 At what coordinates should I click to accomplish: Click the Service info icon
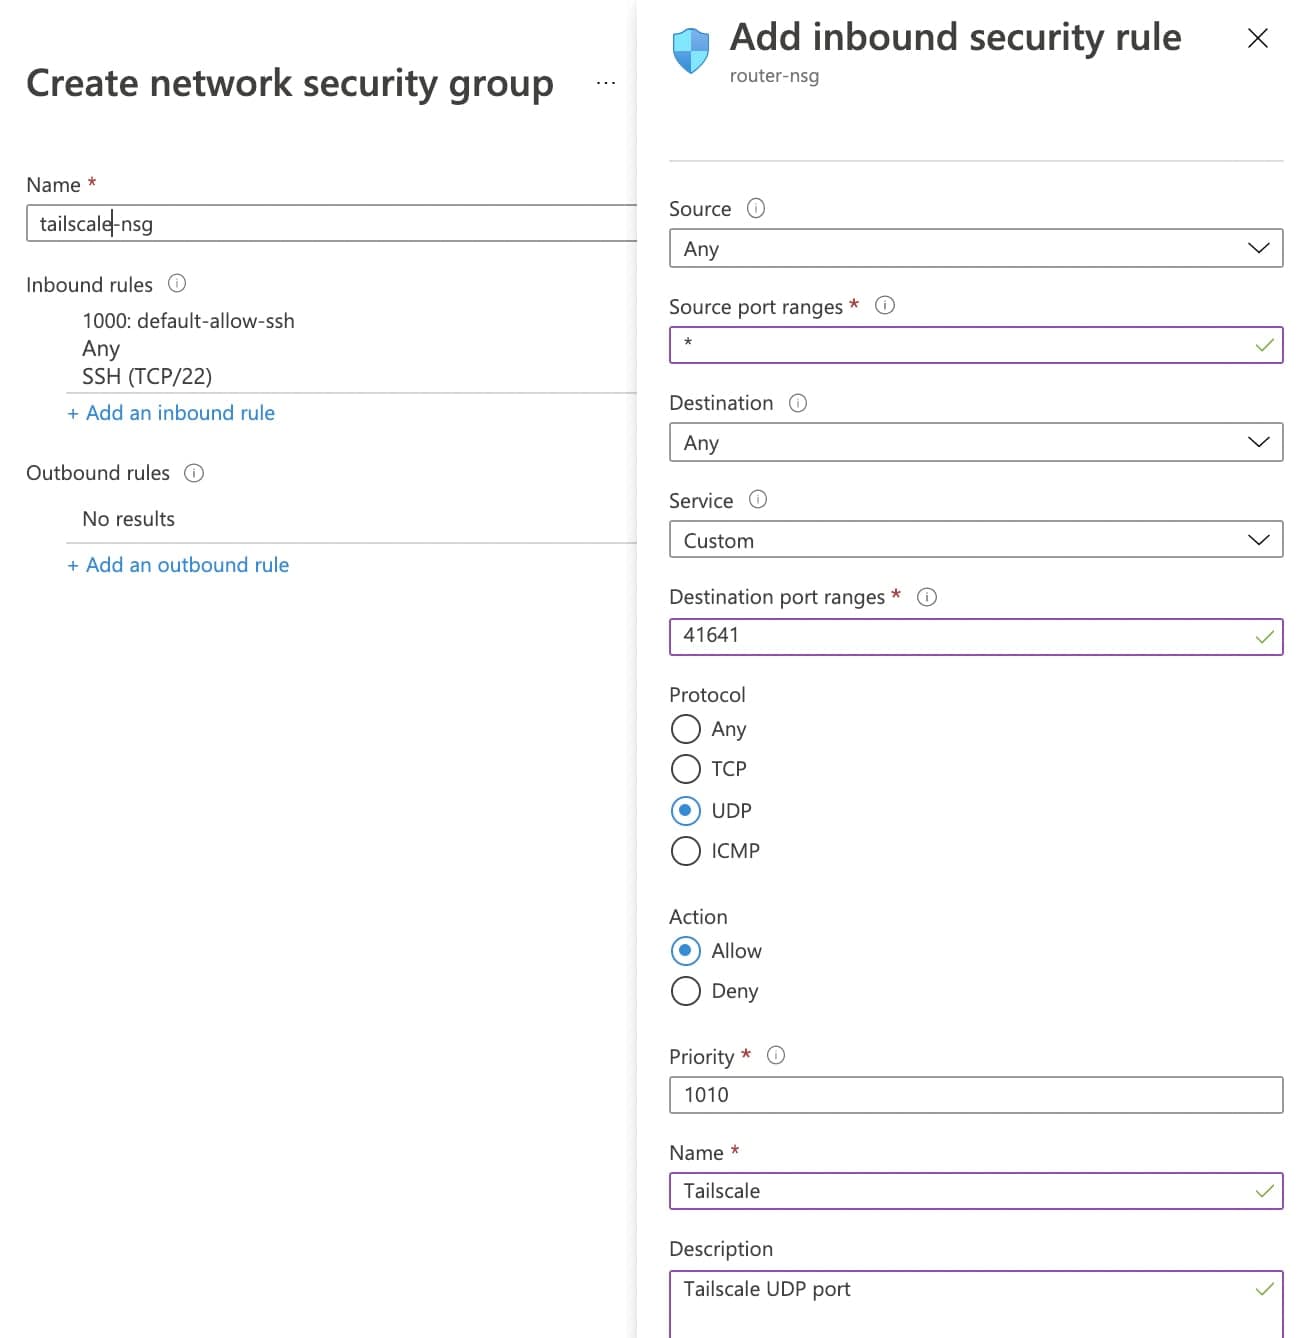click(x=759, y=500)
